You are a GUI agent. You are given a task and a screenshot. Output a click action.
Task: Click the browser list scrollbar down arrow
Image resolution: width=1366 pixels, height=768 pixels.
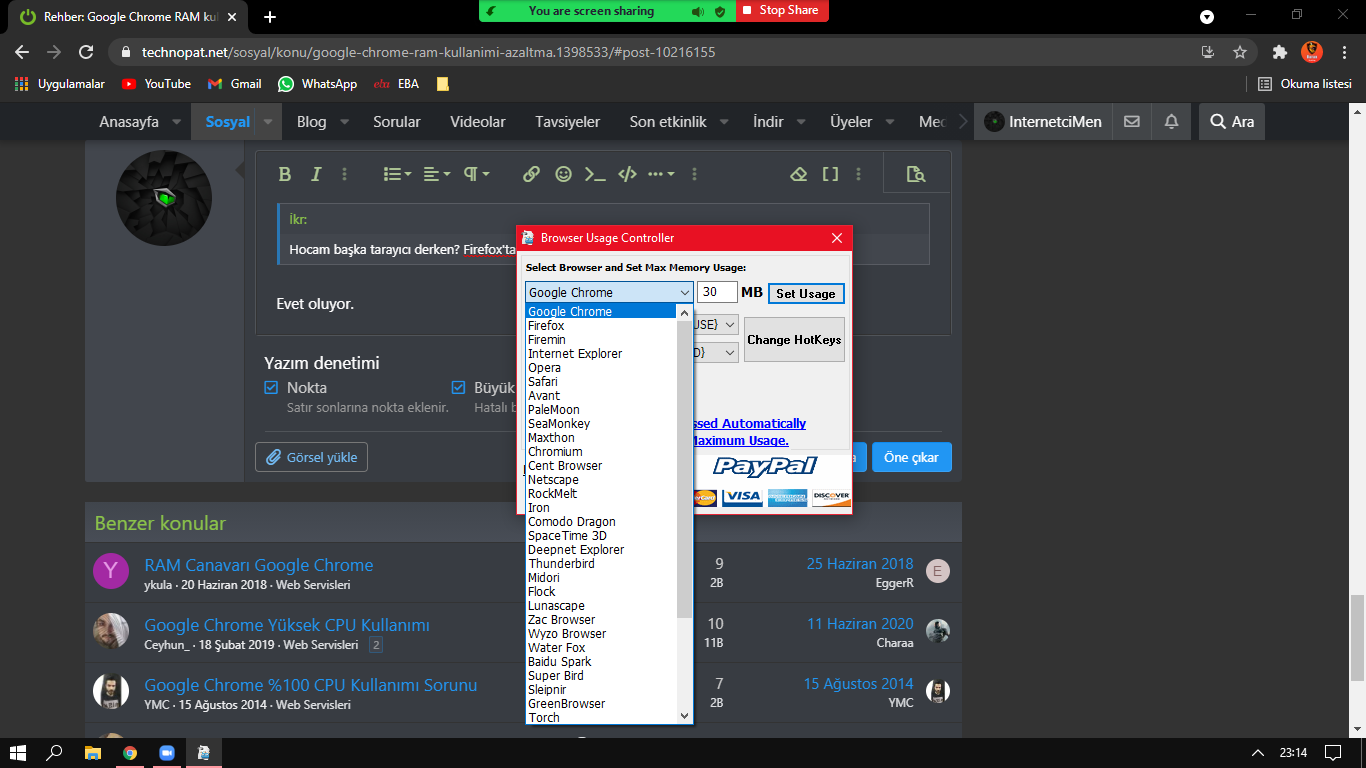click(x=685, y=716)
